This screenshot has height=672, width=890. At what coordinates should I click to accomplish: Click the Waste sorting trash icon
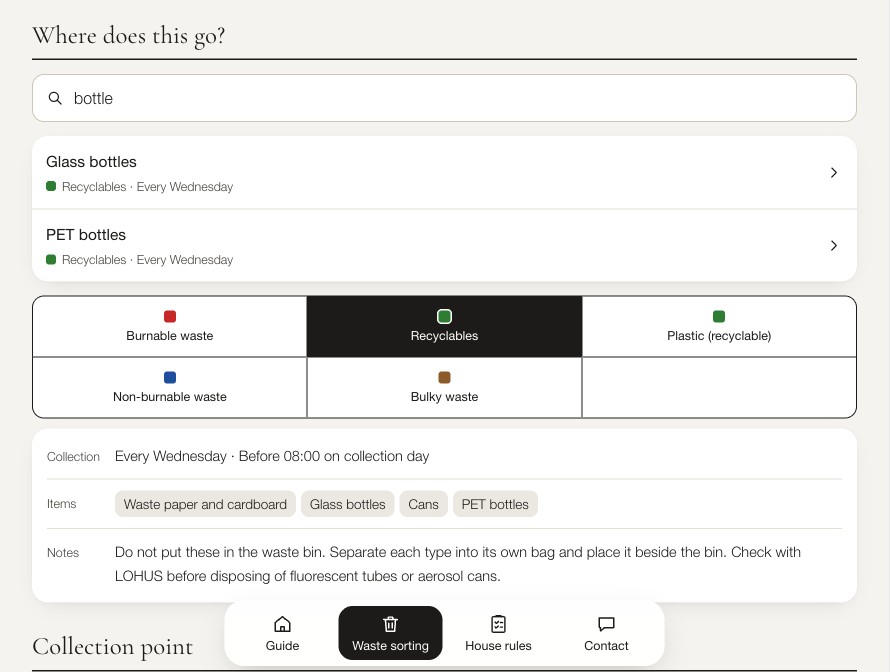tap(391, 624)
